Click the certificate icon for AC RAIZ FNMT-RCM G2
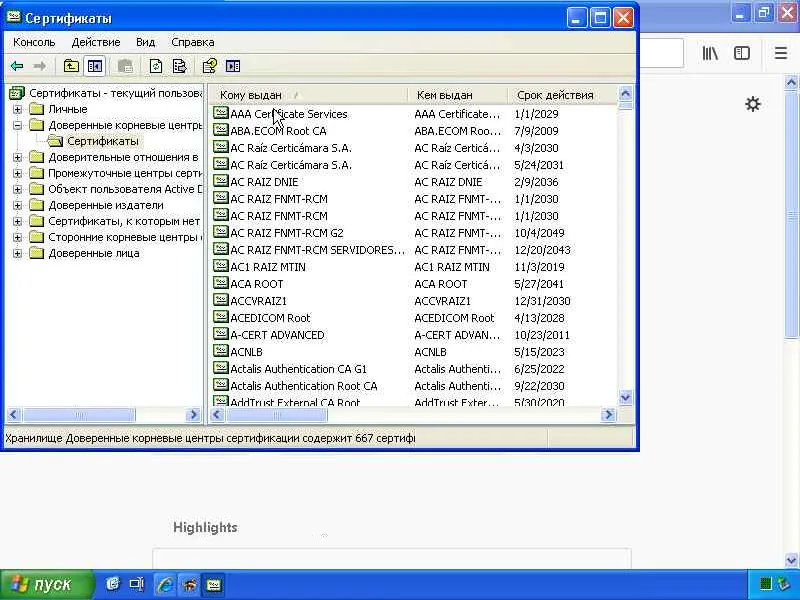 (x=220, y=232)
